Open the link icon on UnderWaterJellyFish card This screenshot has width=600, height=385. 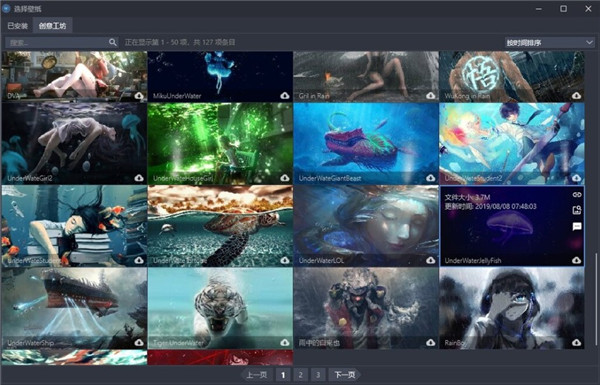(577, 195)
